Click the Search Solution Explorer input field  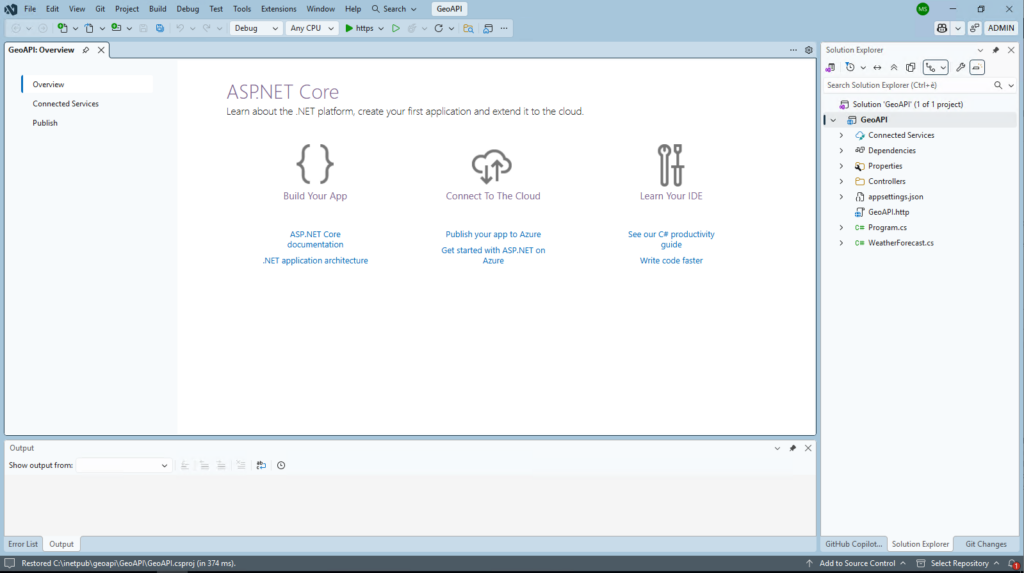click(907, 85)
